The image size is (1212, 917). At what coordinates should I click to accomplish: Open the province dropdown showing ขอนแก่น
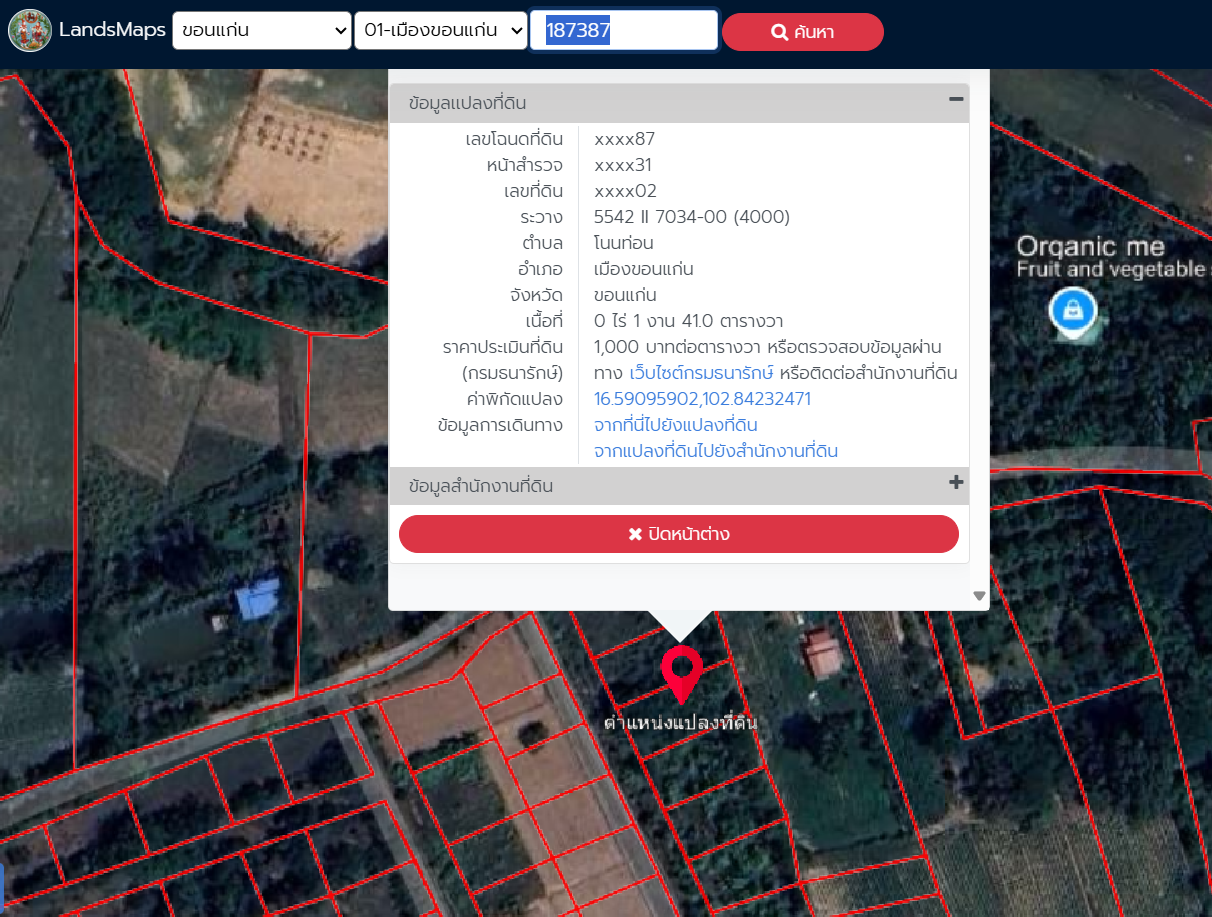(262, 31)
